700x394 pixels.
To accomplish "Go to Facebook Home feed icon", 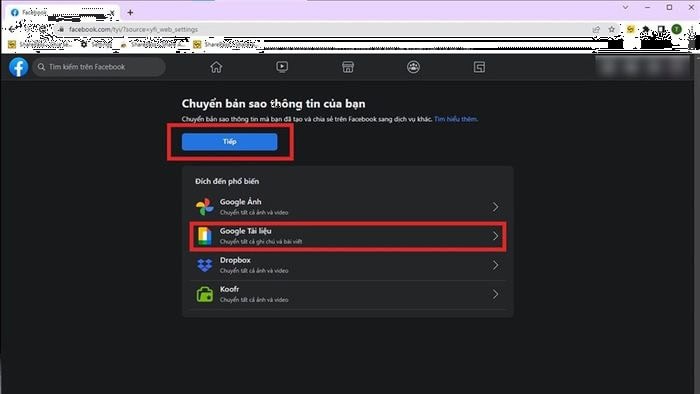I will tap(216, 67).
